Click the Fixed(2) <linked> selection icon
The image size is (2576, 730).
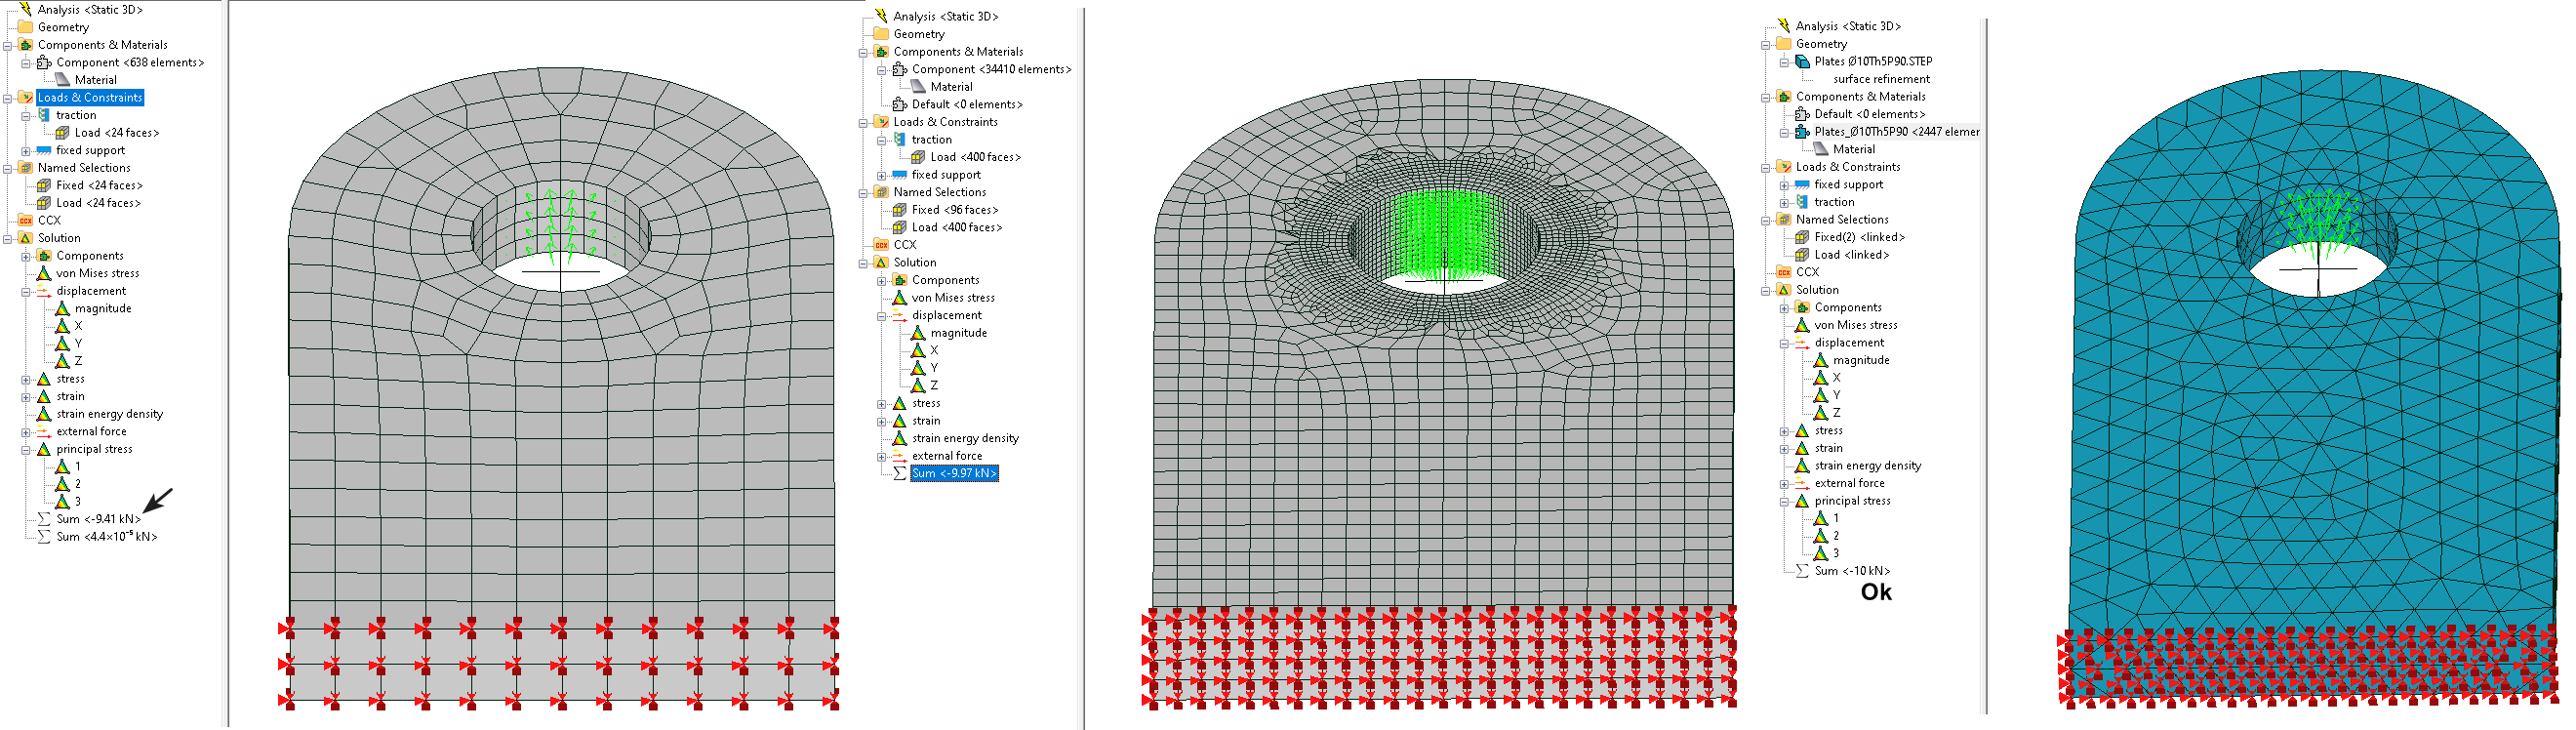(x=1802, y=238)
